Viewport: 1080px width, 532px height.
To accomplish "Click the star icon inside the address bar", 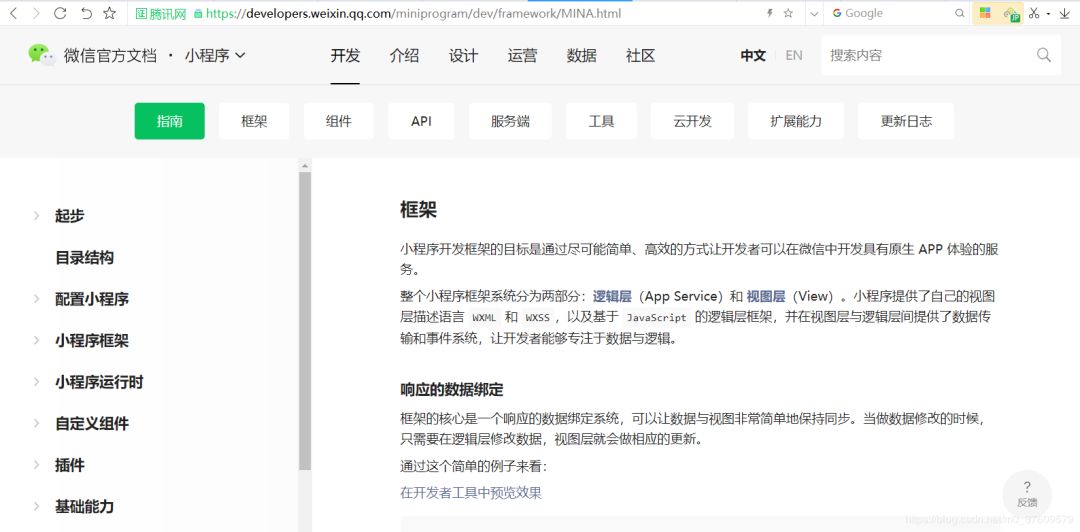I will click(789, 13).
